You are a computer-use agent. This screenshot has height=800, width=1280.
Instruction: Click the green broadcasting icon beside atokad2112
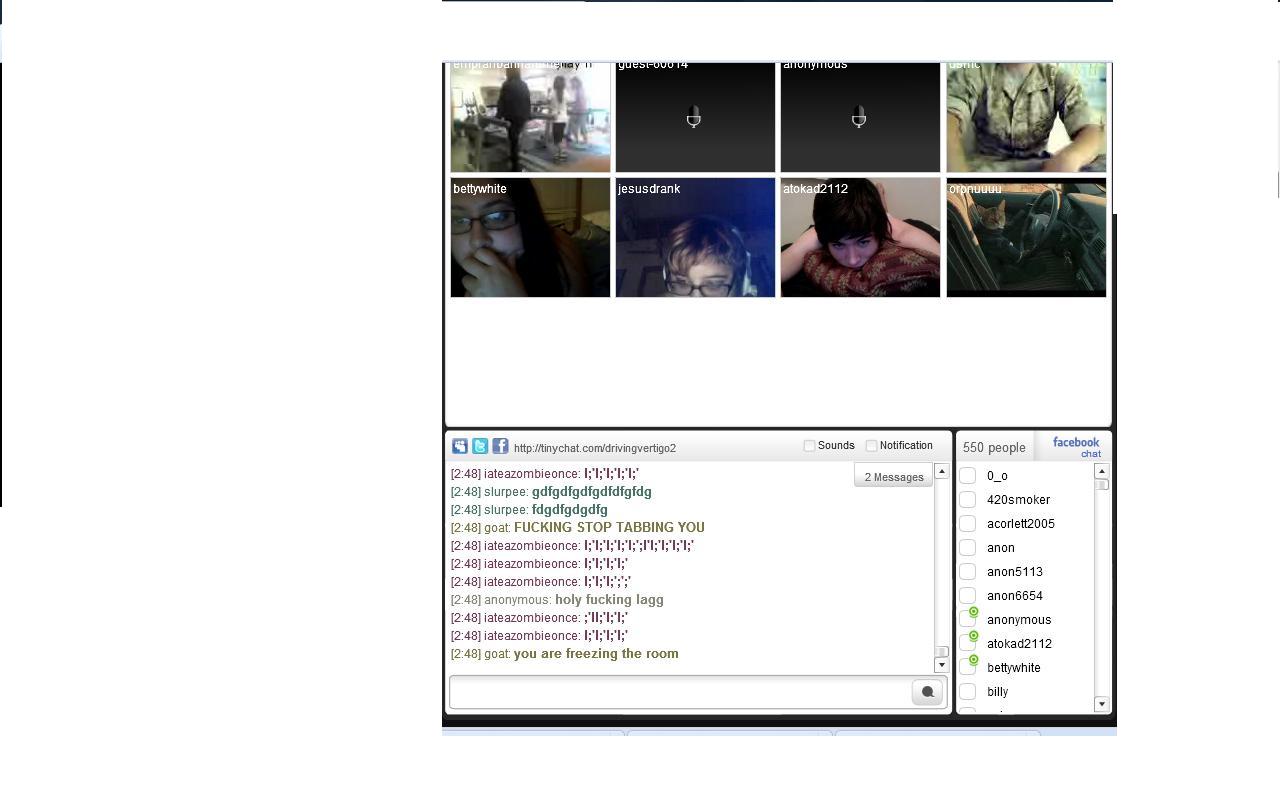click(x=974, y=636)
